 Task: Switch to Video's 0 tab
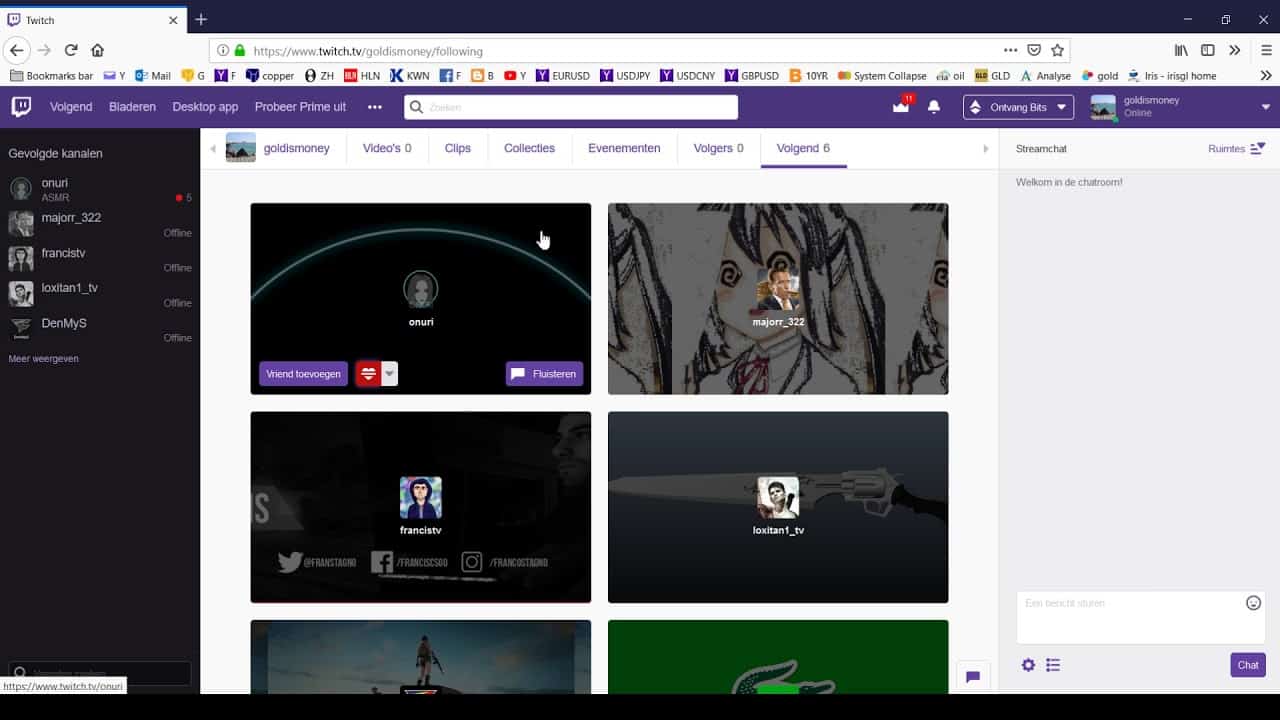387,148
